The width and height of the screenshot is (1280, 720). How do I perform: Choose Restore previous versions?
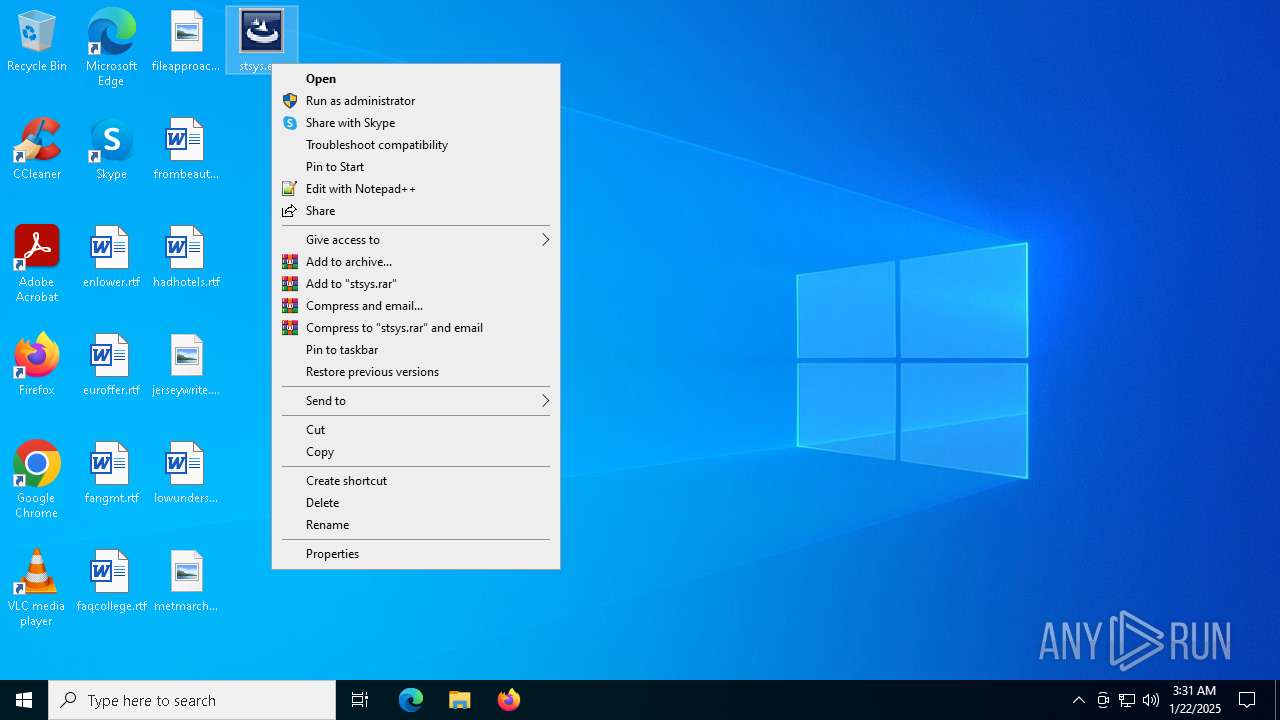point(416,372)
